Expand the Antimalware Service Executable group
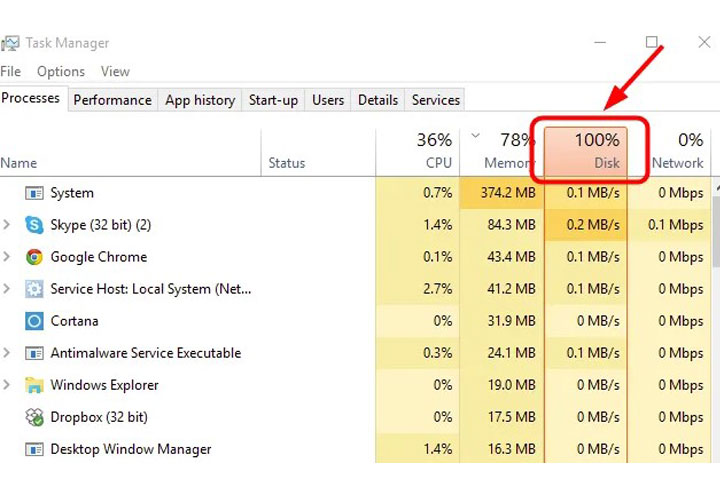Image resolution: width=720 pixels, height=480 pixels. [x=6, y=353]
